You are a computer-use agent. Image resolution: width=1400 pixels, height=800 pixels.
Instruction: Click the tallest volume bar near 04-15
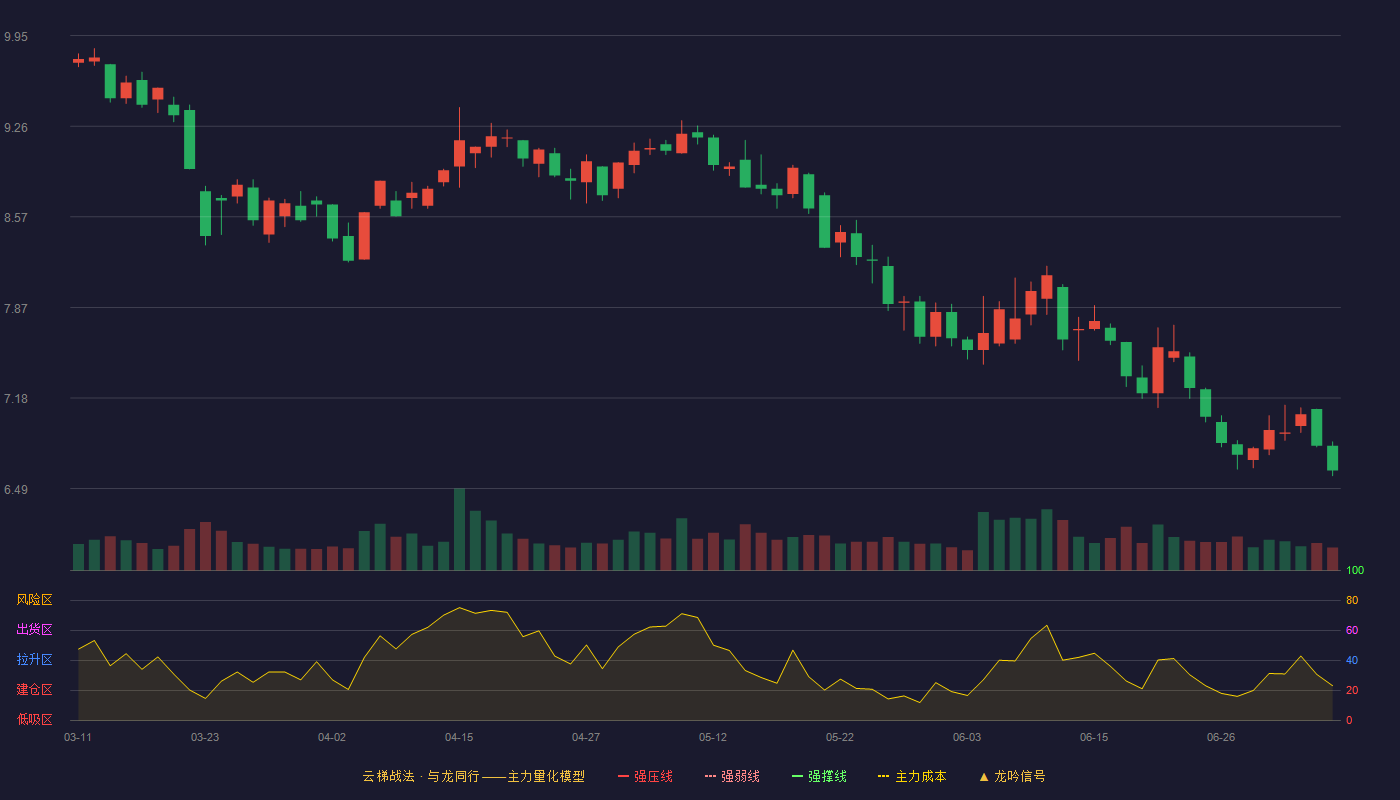click(459, 529)
